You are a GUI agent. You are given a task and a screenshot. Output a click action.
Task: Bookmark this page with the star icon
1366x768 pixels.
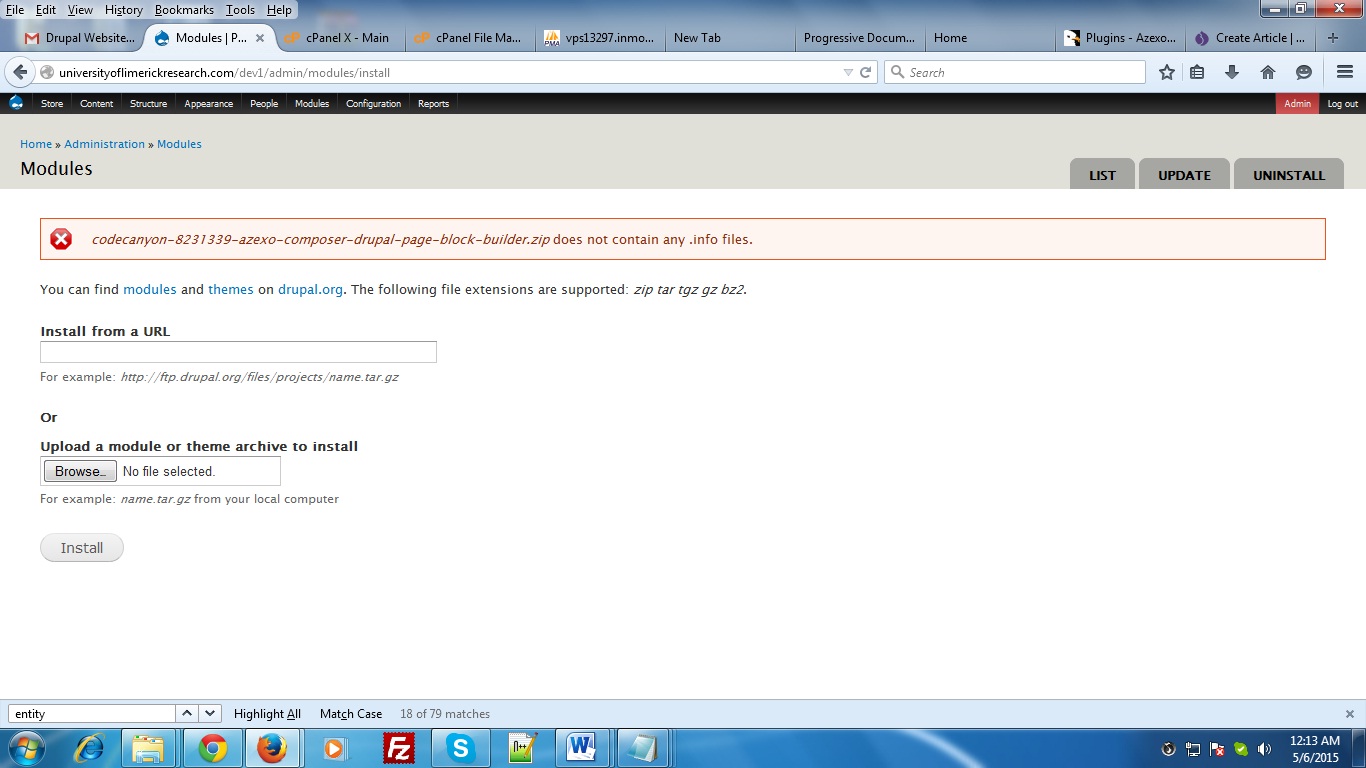coord(1166,72)
